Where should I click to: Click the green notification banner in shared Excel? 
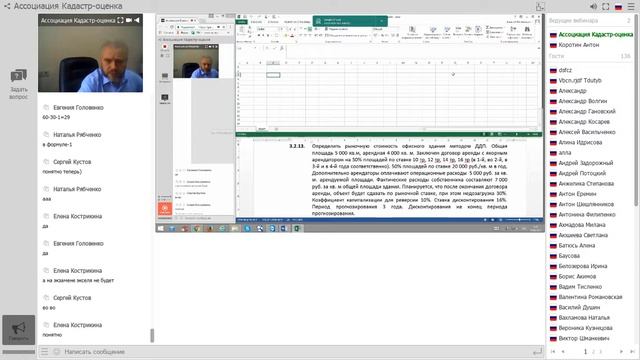coord(350,21)
